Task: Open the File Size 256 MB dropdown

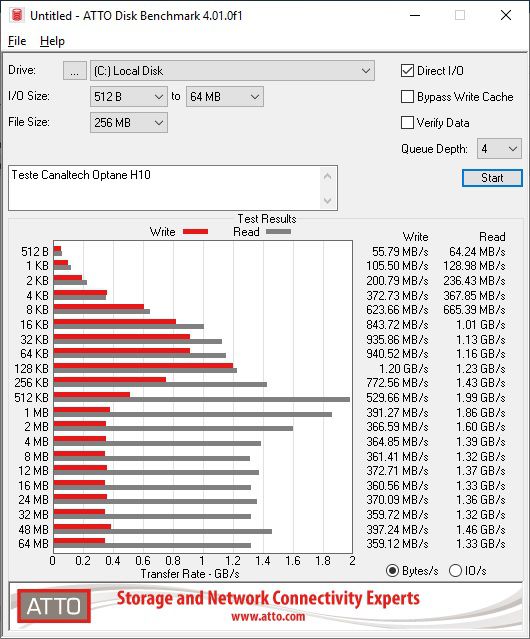Action: click(x=129, y=122)
